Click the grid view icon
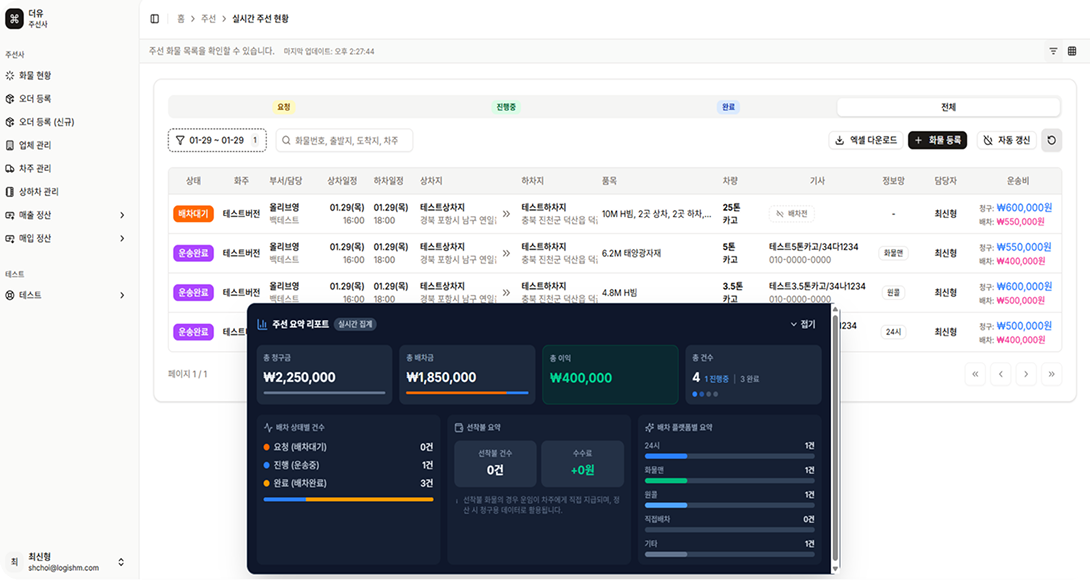This screenshot has height=580, width=1090. click(x=1072, y=51)
